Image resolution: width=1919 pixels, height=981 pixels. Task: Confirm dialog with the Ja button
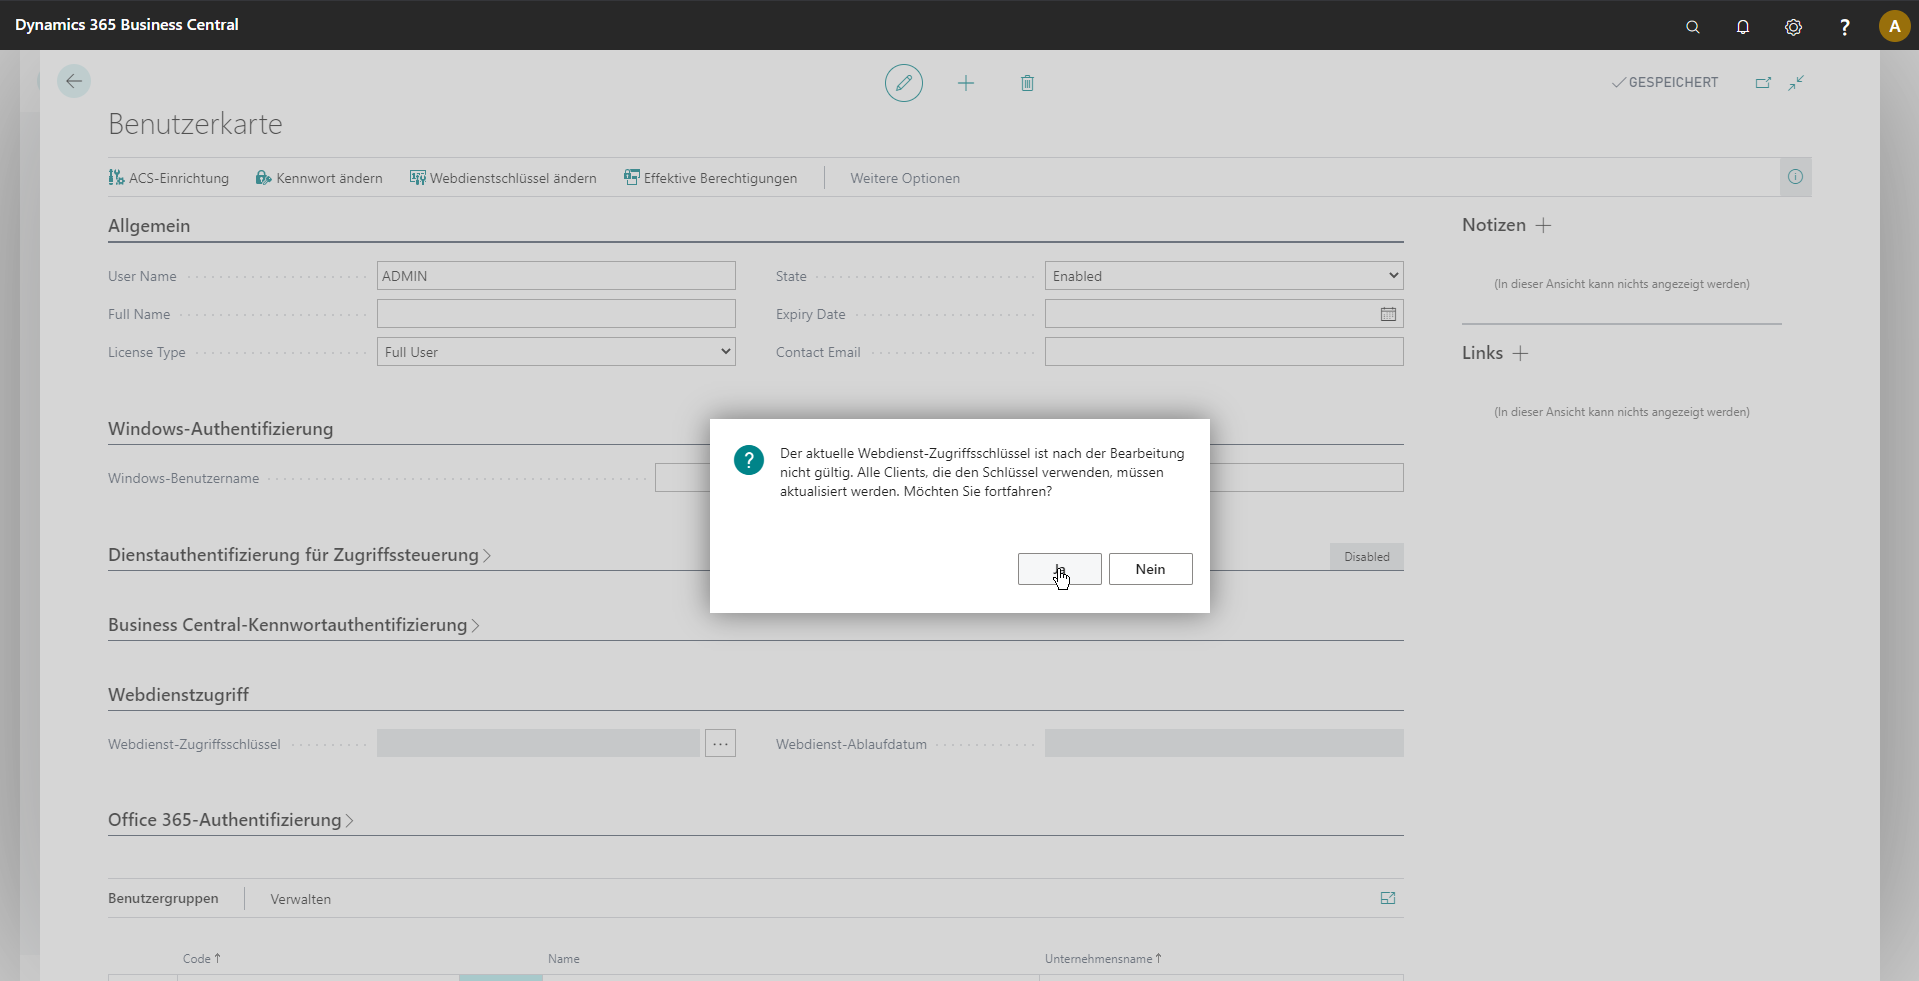[x=1059, y=569]
